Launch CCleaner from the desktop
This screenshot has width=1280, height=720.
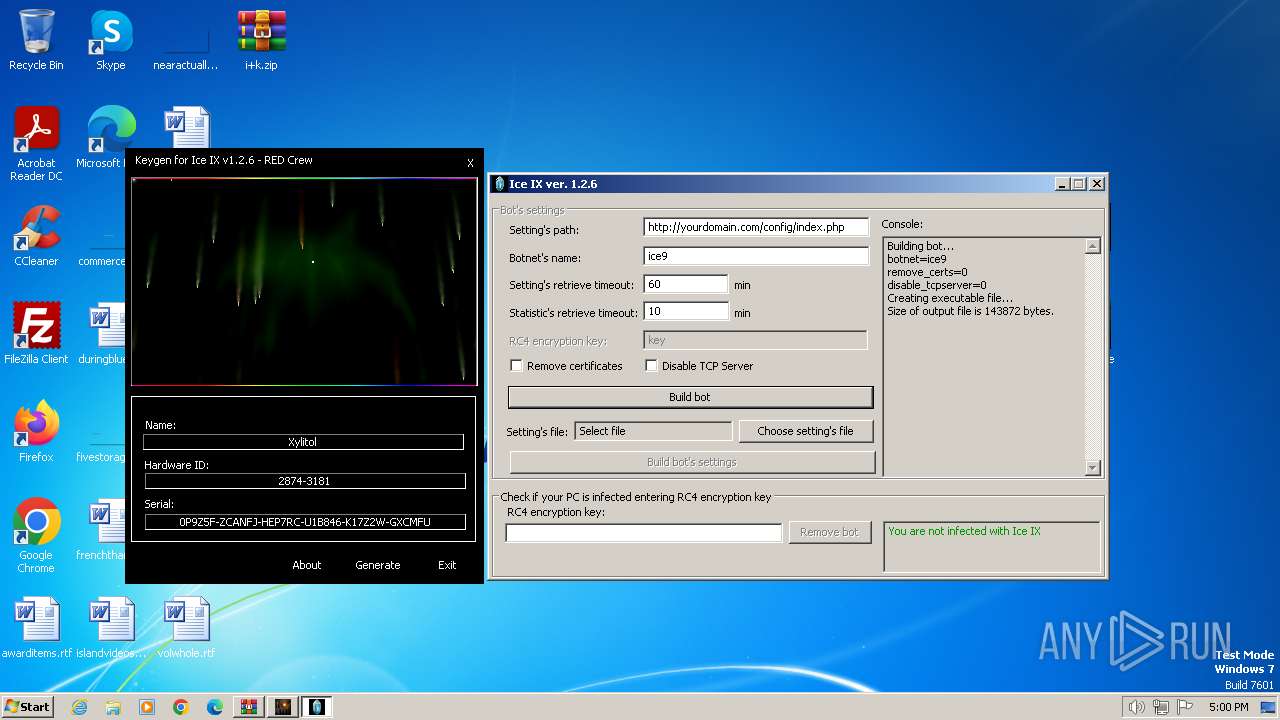(36, 237)
